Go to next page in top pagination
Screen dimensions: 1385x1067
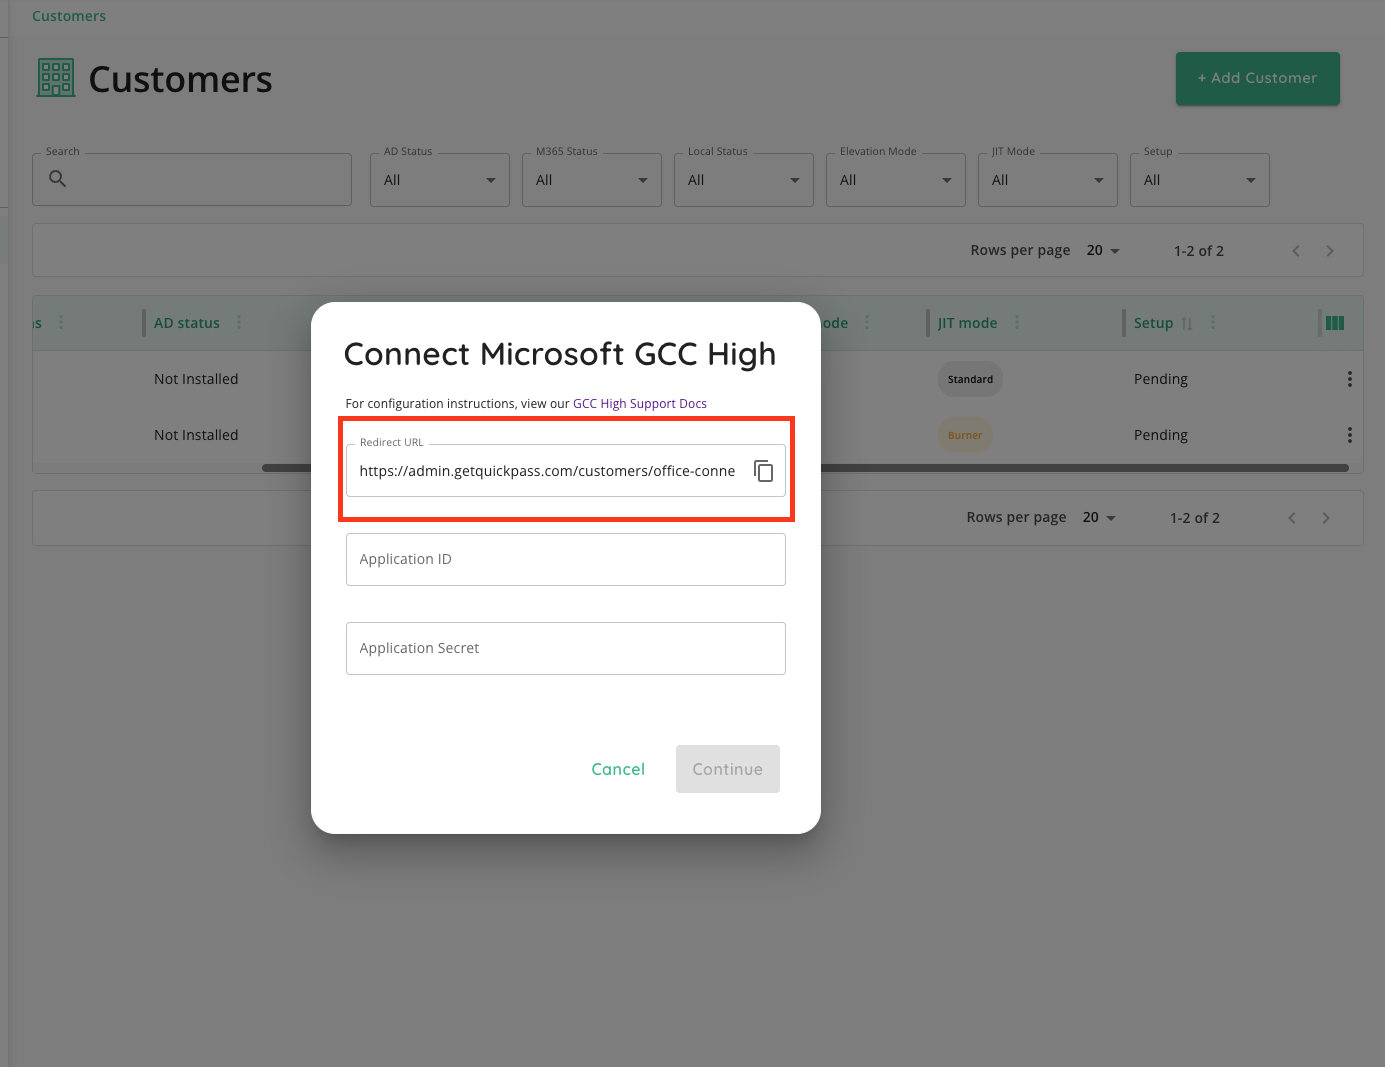pyautogui.click(x=1329, y=251)
